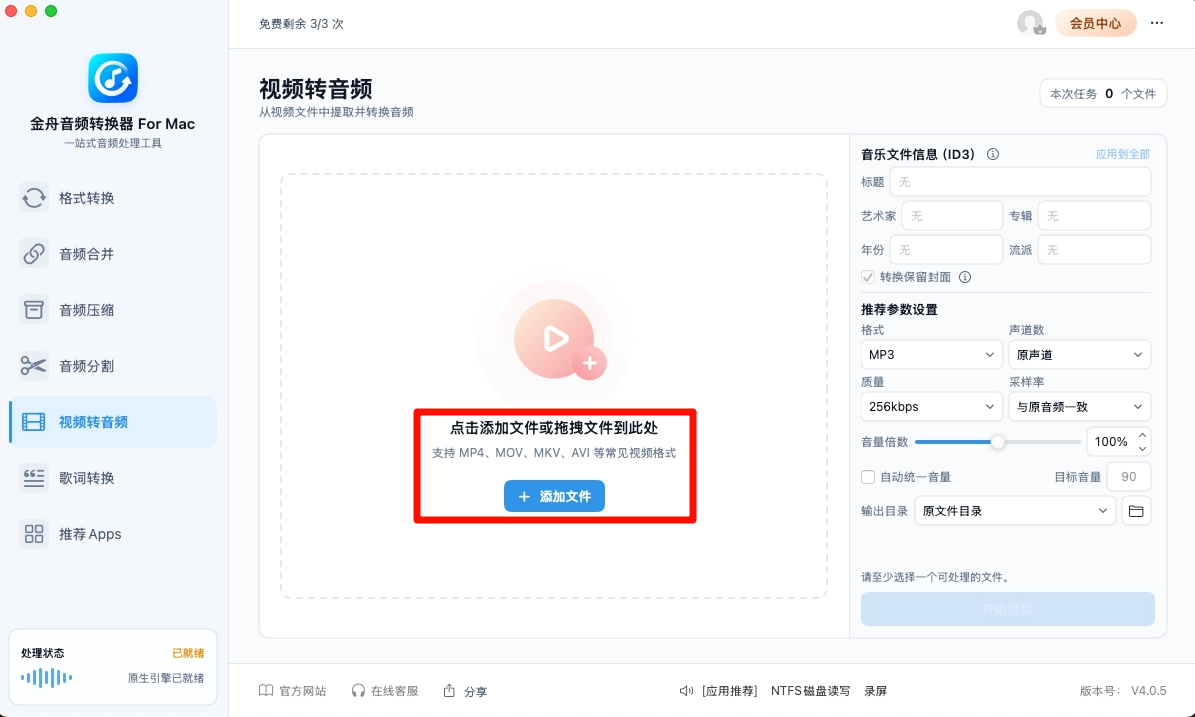The height and width of the screenshot is (717, 1195).
Task: Open the 在线客服 link
Action: pos(385,690)
